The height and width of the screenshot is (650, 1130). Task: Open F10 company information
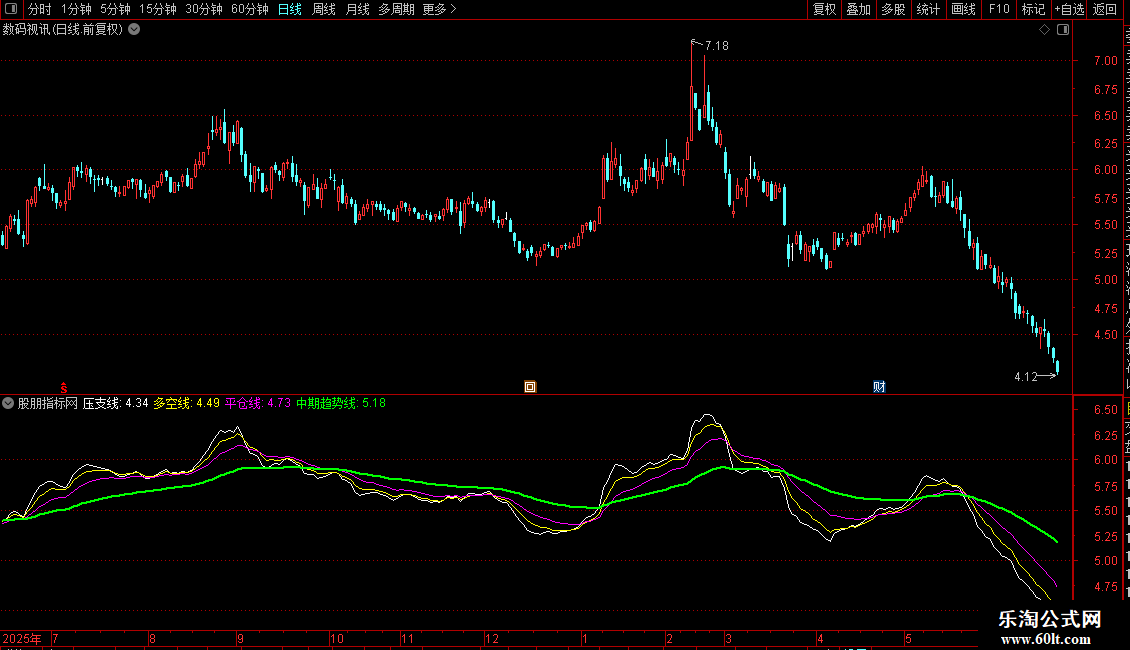coord(999,9)
